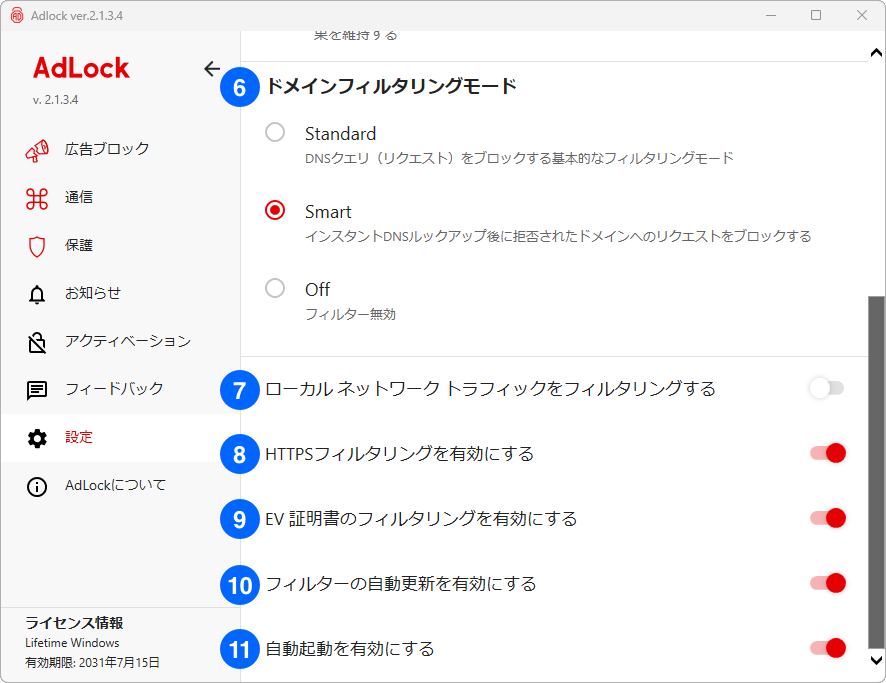The image size is (886, 683).
Task: Click the chat bubble icon for フィードバック
Action: click(x=37, y=390)
